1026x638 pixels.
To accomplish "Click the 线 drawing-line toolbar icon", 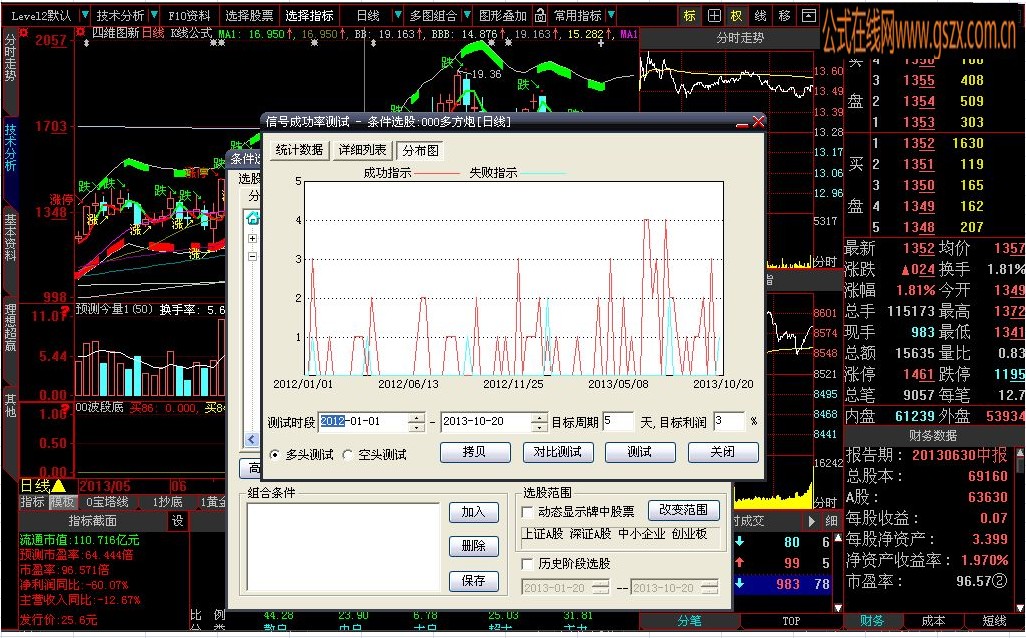I will [760, 16].
